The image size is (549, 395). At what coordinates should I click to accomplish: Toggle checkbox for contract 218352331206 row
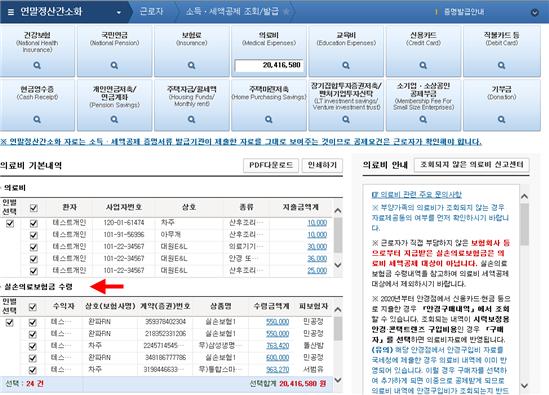click(x=33, y=334)
